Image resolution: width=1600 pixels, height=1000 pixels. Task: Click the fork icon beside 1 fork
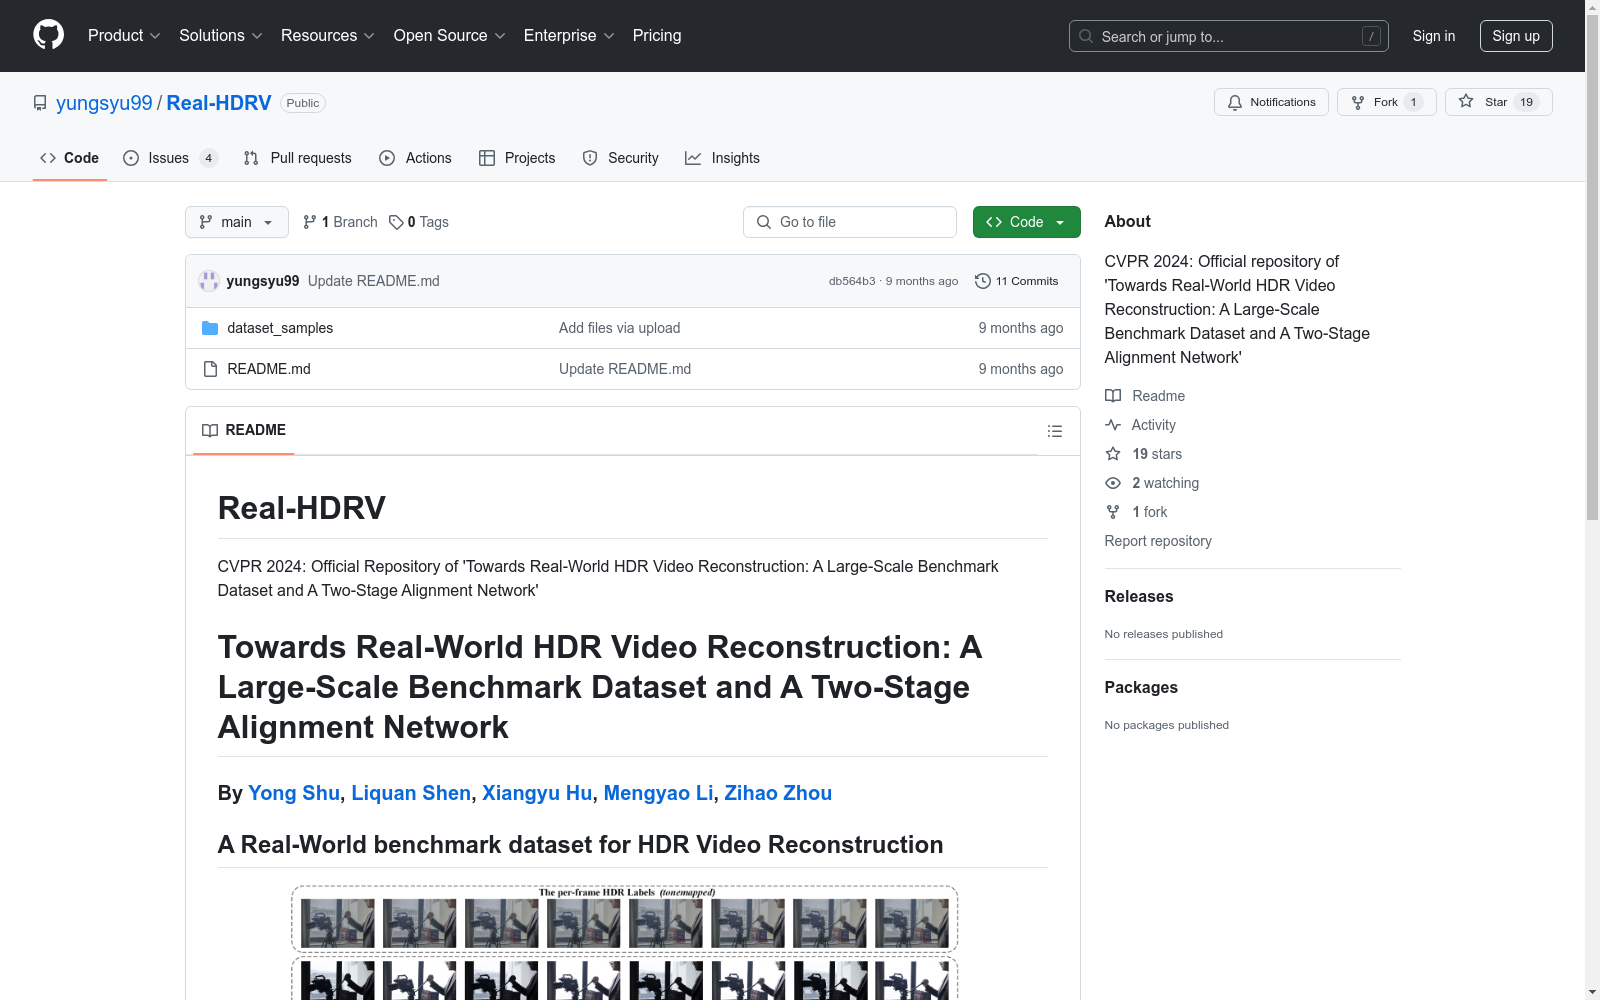coord(1113,512)
